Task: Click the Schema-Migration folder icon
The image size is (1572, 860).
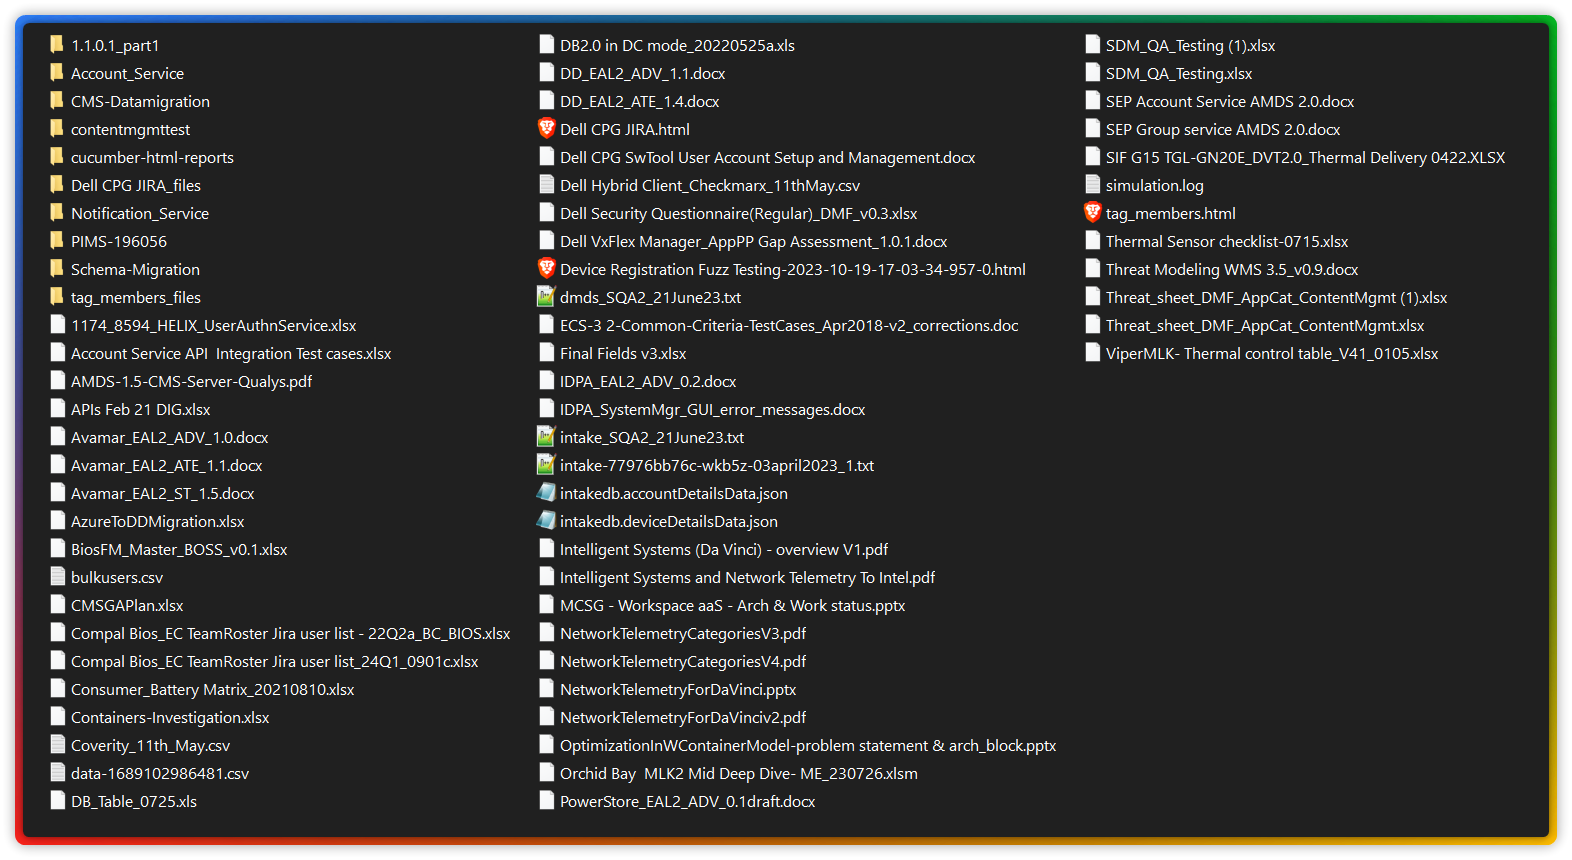Action: [x=57, y=268]
